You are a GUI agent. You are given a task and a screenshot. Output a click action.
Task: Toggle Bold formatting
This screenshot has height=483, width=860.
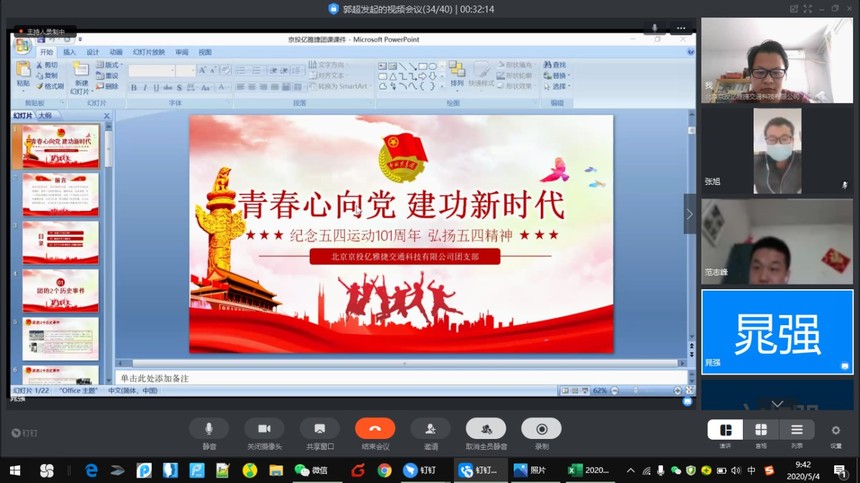(134, 88)
